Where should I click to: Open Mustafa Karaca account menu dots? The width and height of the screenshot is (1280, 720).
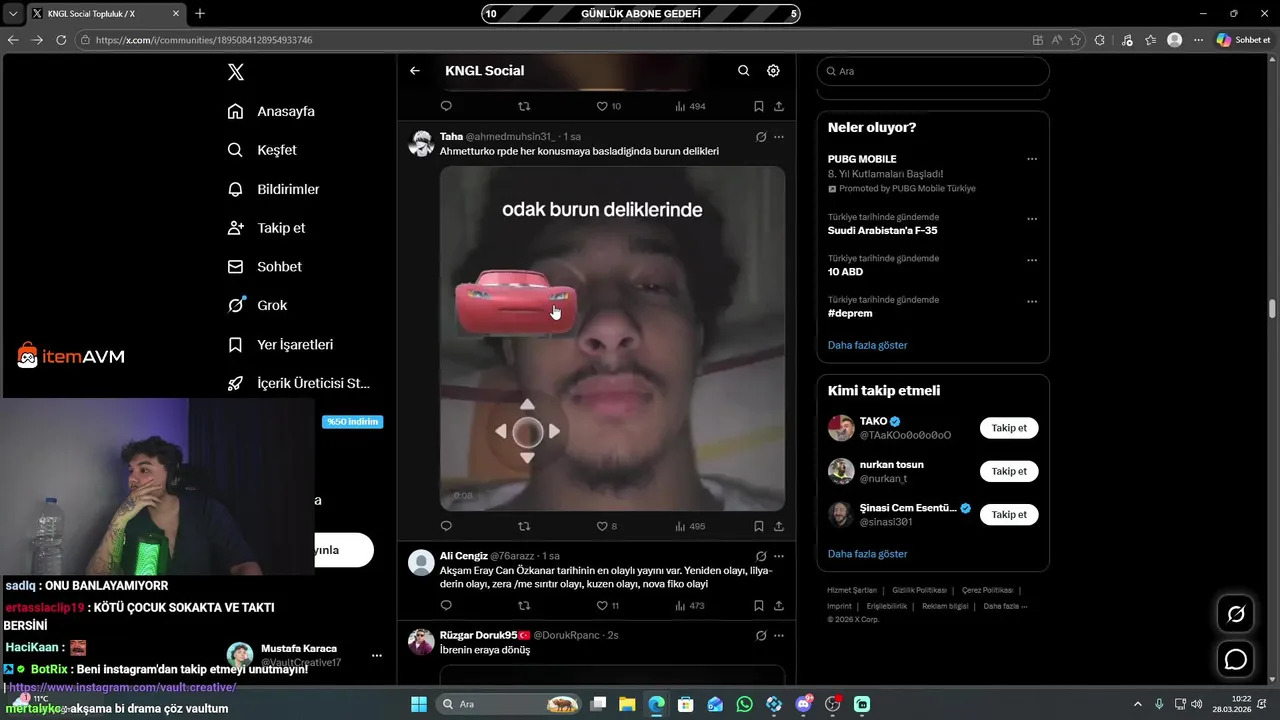point(377,656)
